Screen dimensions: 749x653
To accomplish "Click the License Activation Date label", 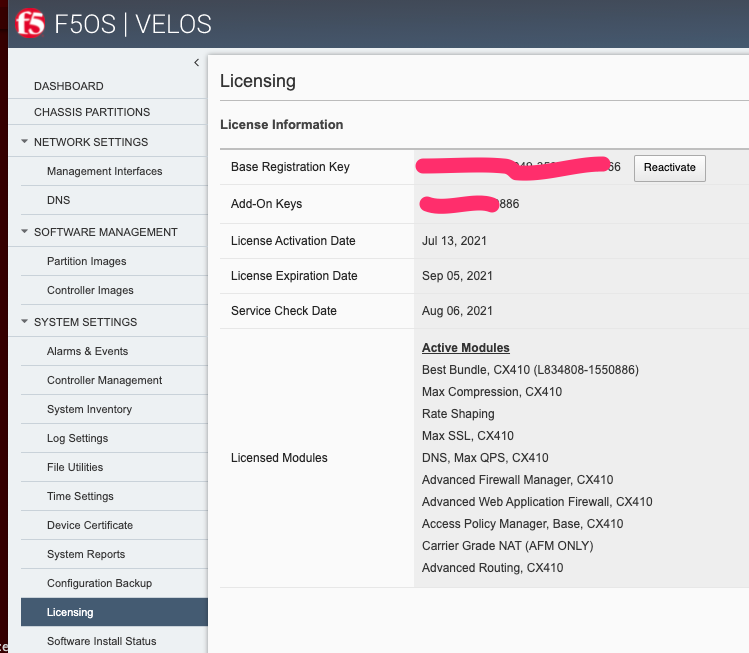I will pos(293,241).
